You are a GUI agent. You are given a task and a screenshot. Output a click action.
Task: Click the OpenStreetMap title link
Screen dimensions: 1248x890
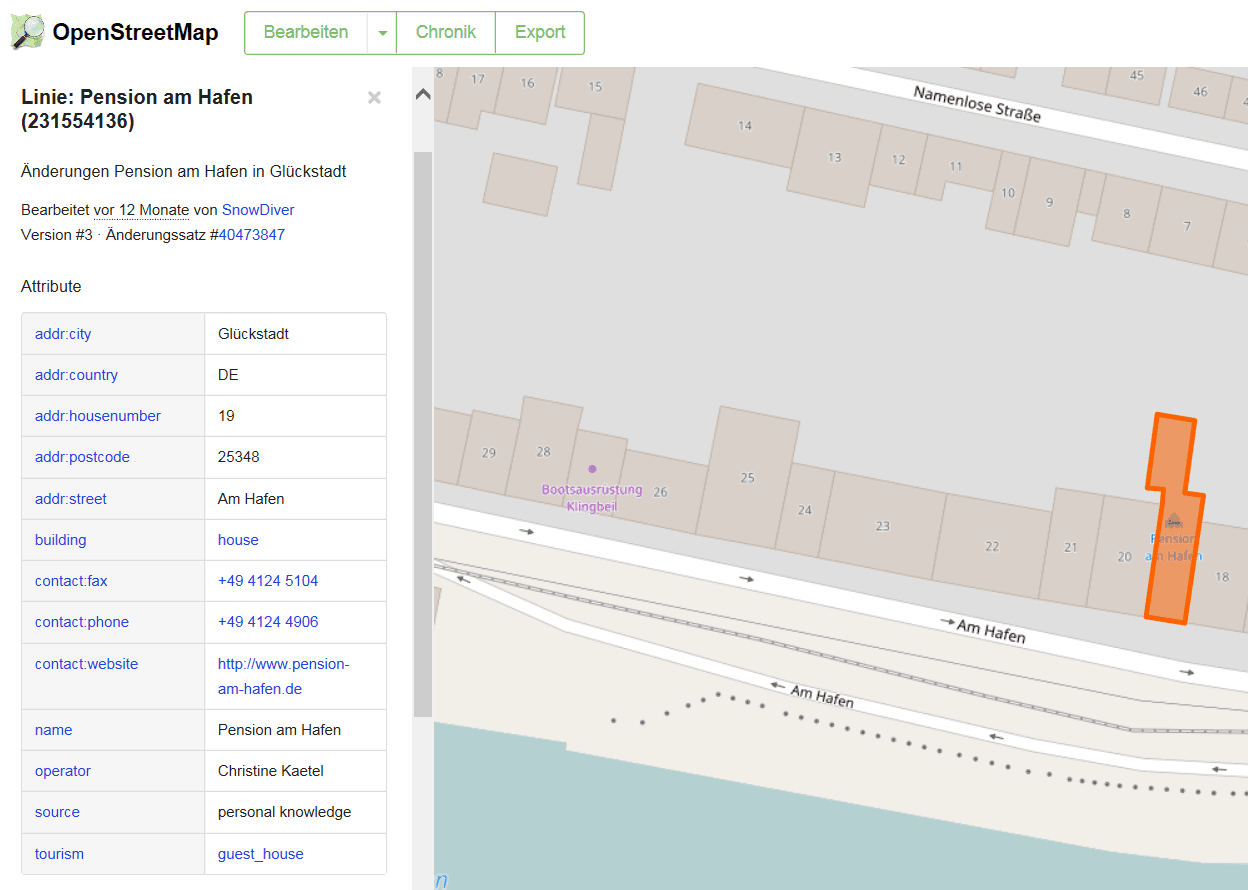pos(135,32)
